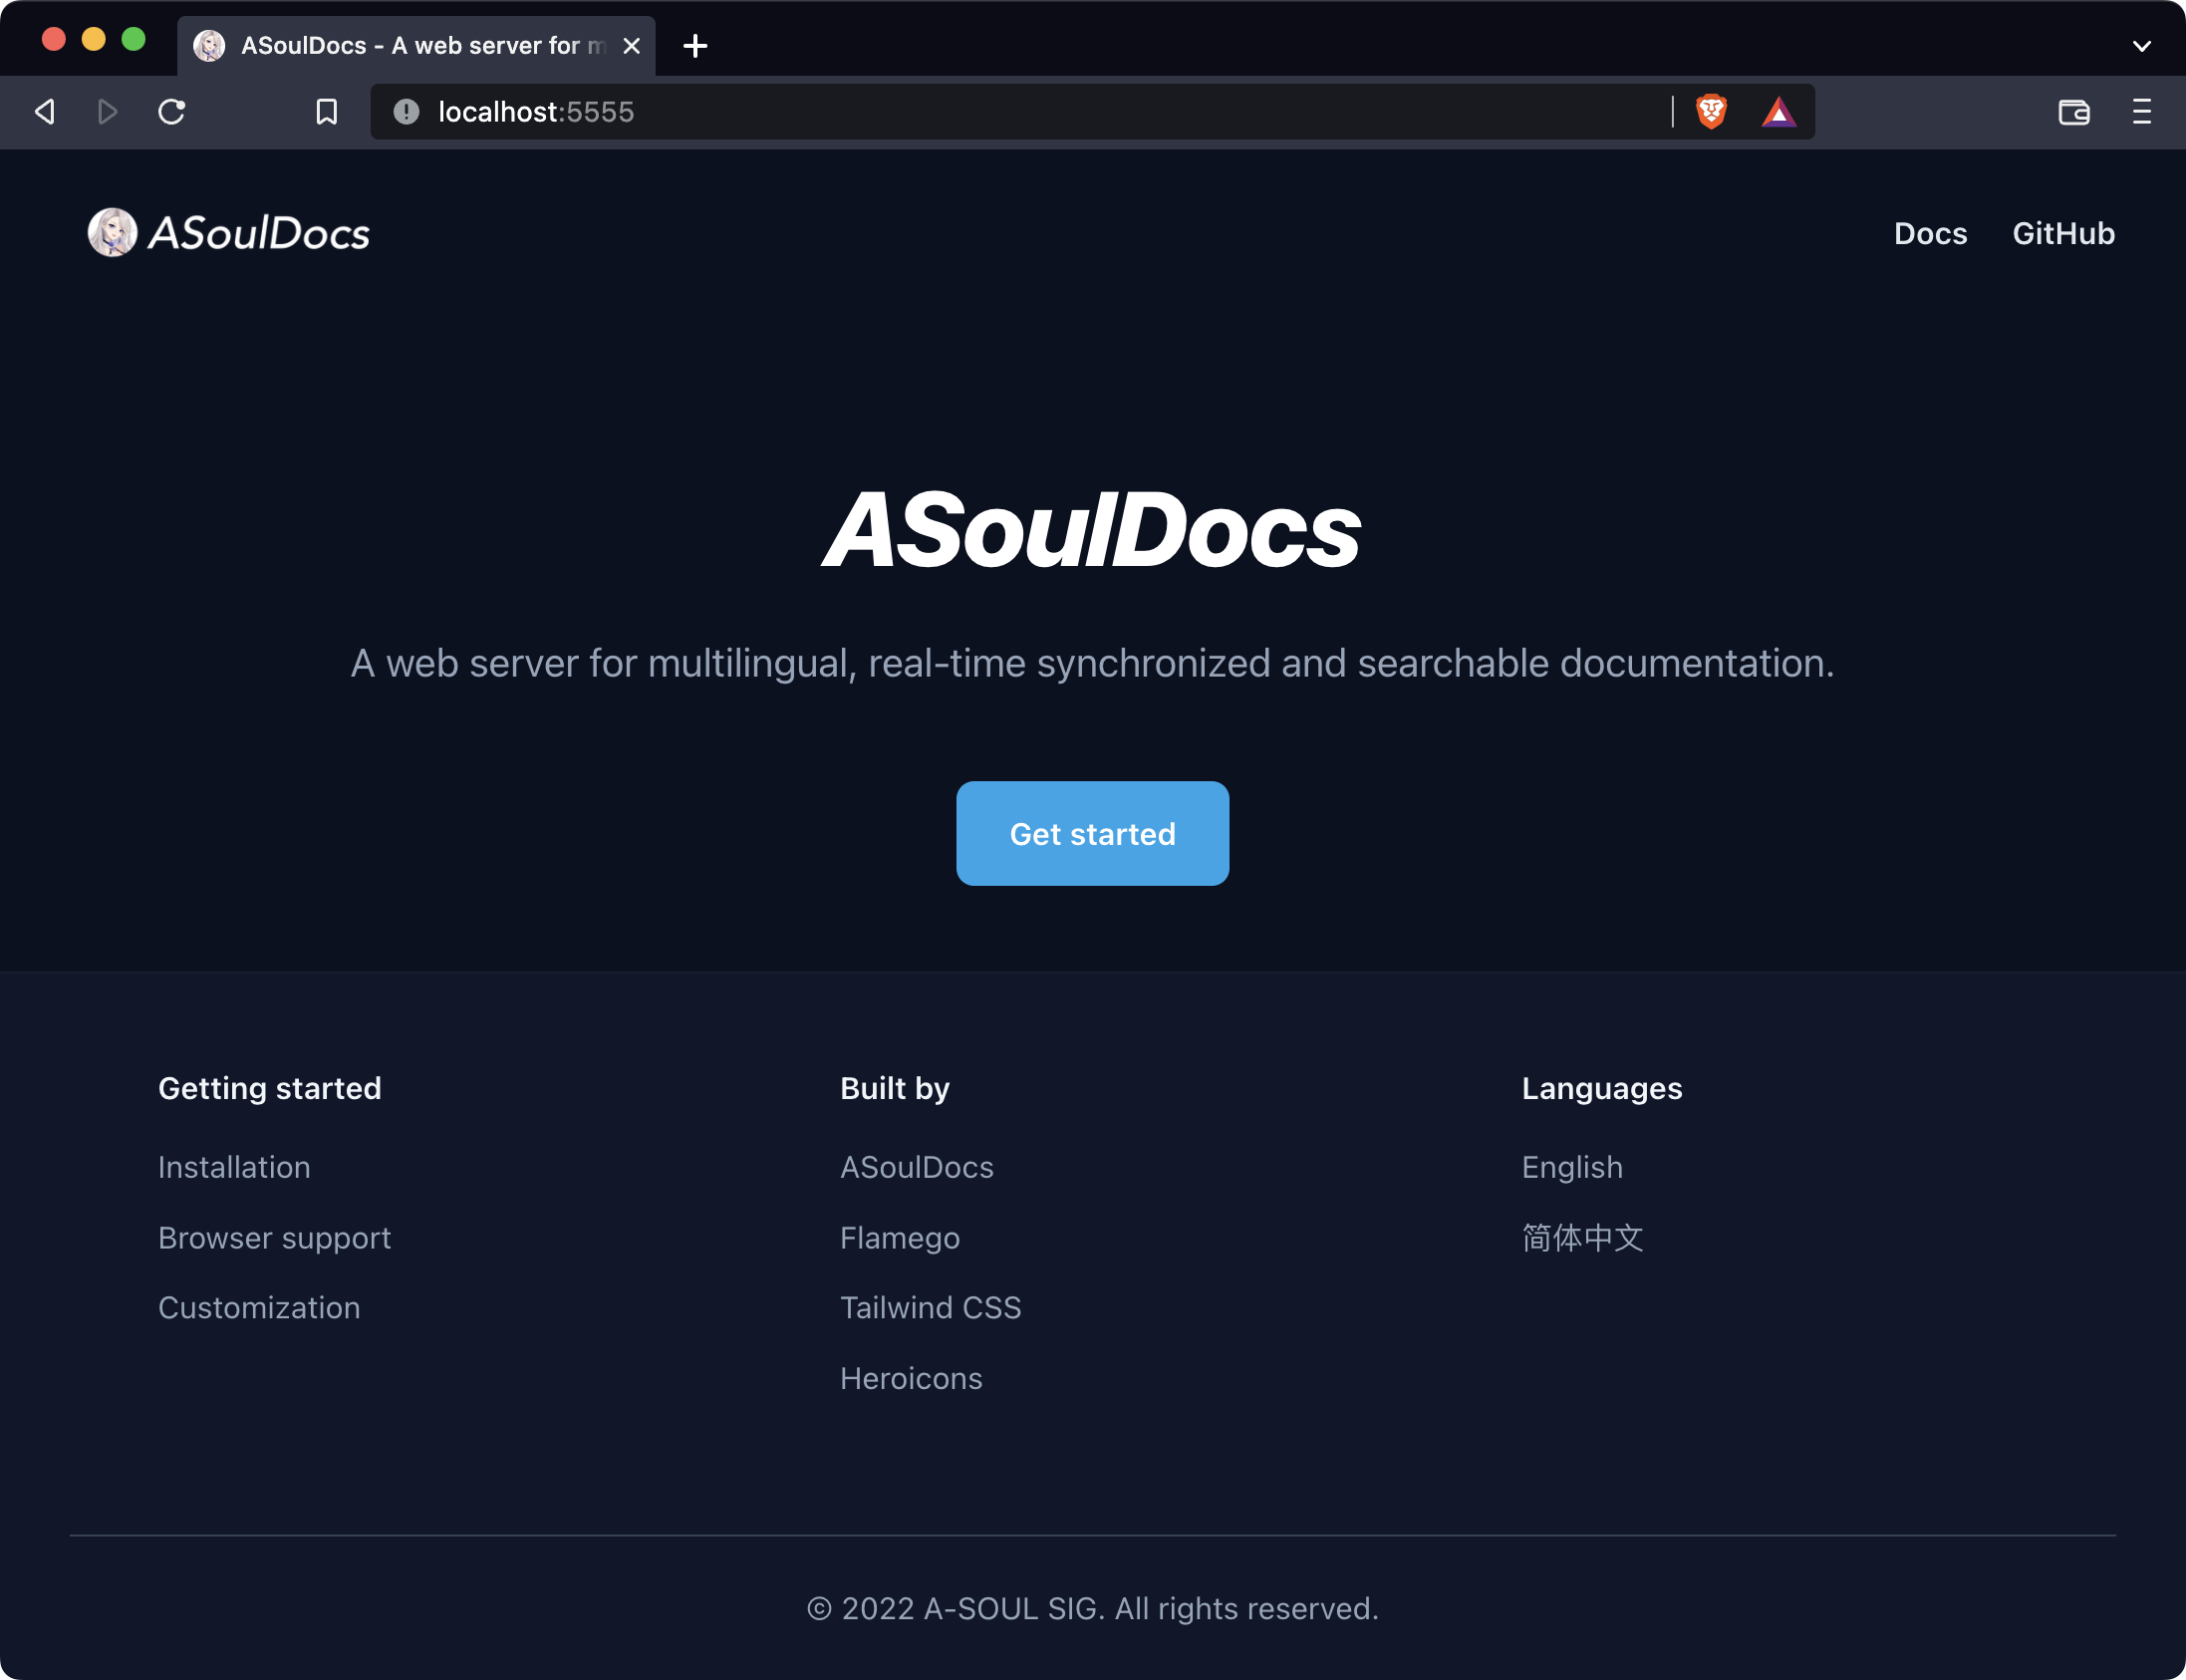Switch language to English
This screenshot has width=2186, height=1680.
tap(1572, 1167)
